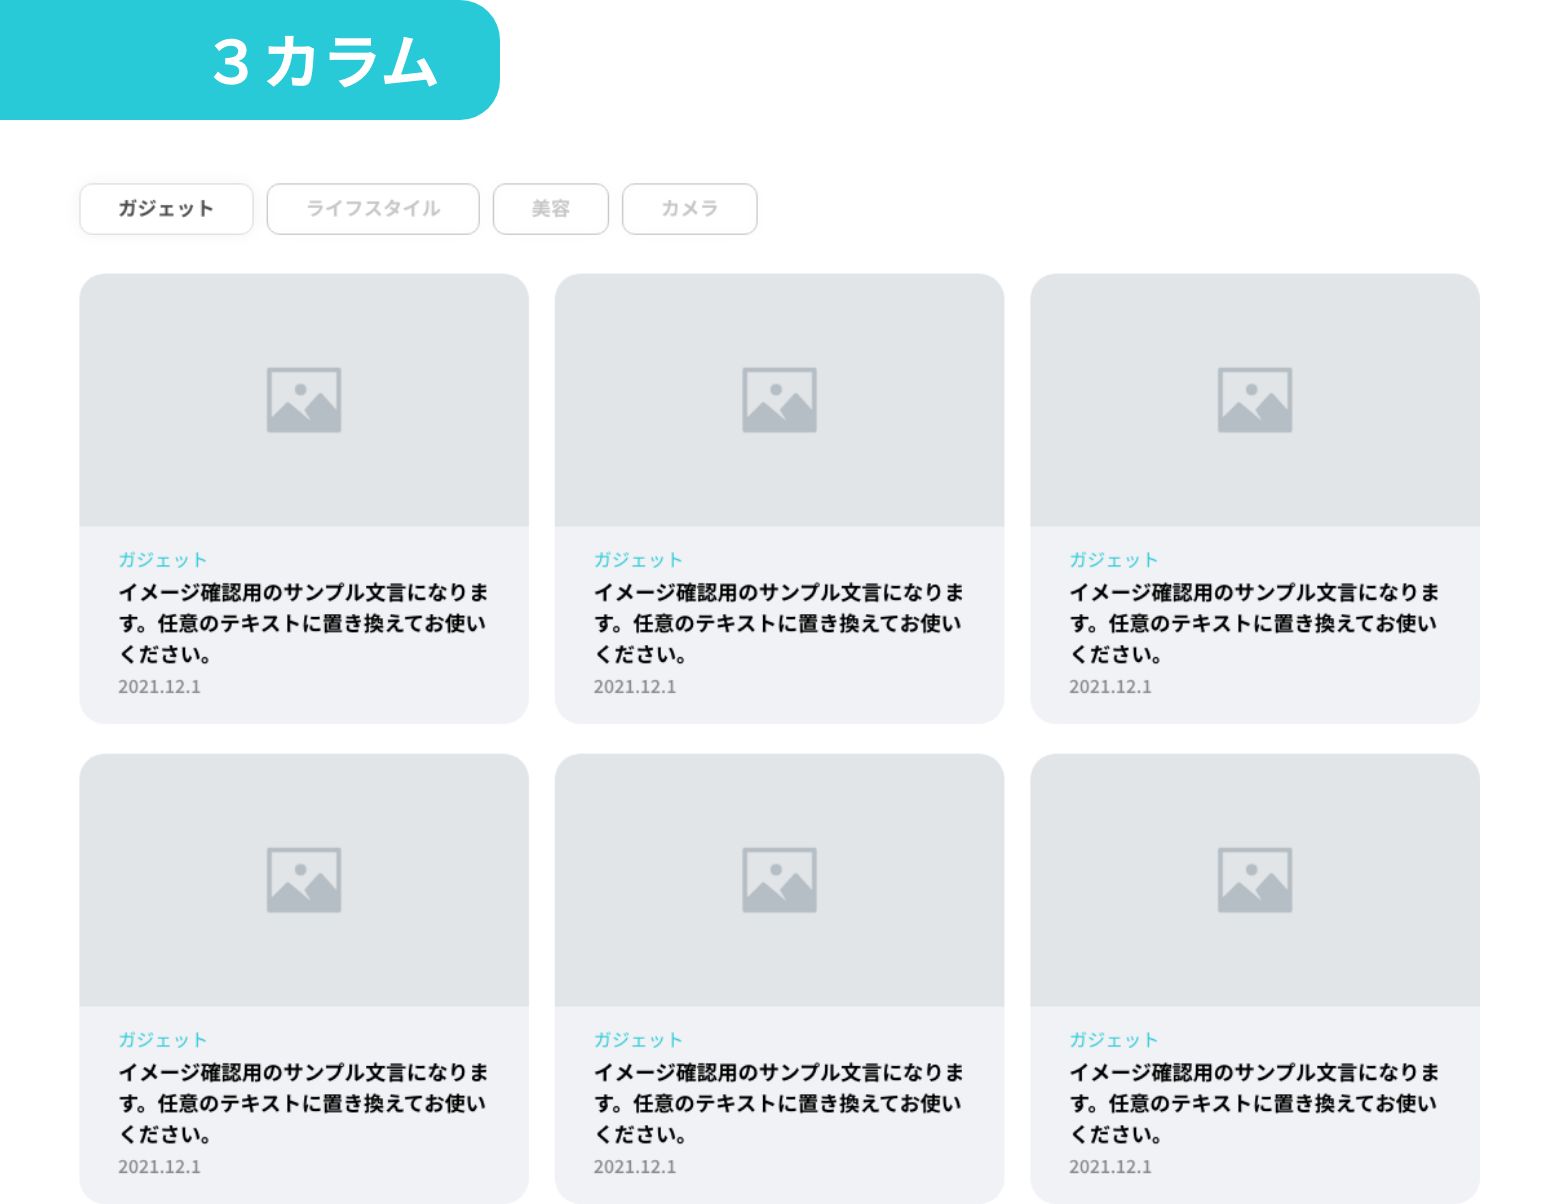The image size is (1560, 1204).
Task: Open the sample text link on the middle top card
Action: (780, 623)
